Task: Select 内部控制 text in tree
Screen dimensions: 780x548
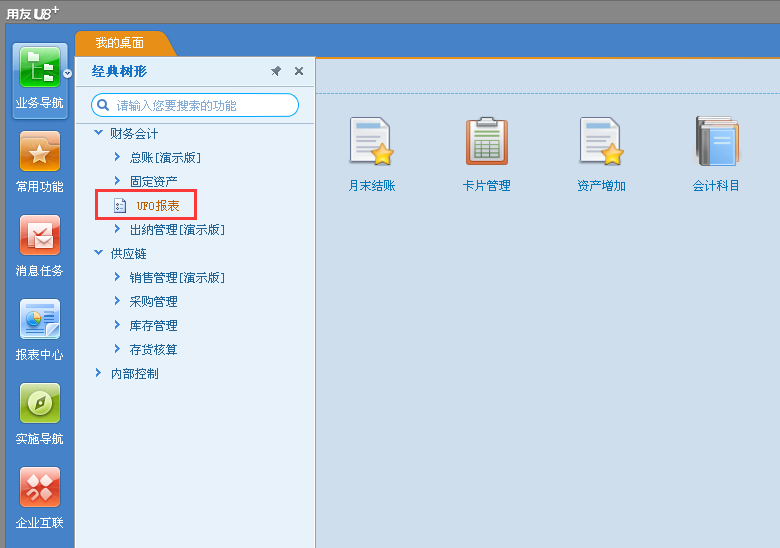Action: coord(135,373)
